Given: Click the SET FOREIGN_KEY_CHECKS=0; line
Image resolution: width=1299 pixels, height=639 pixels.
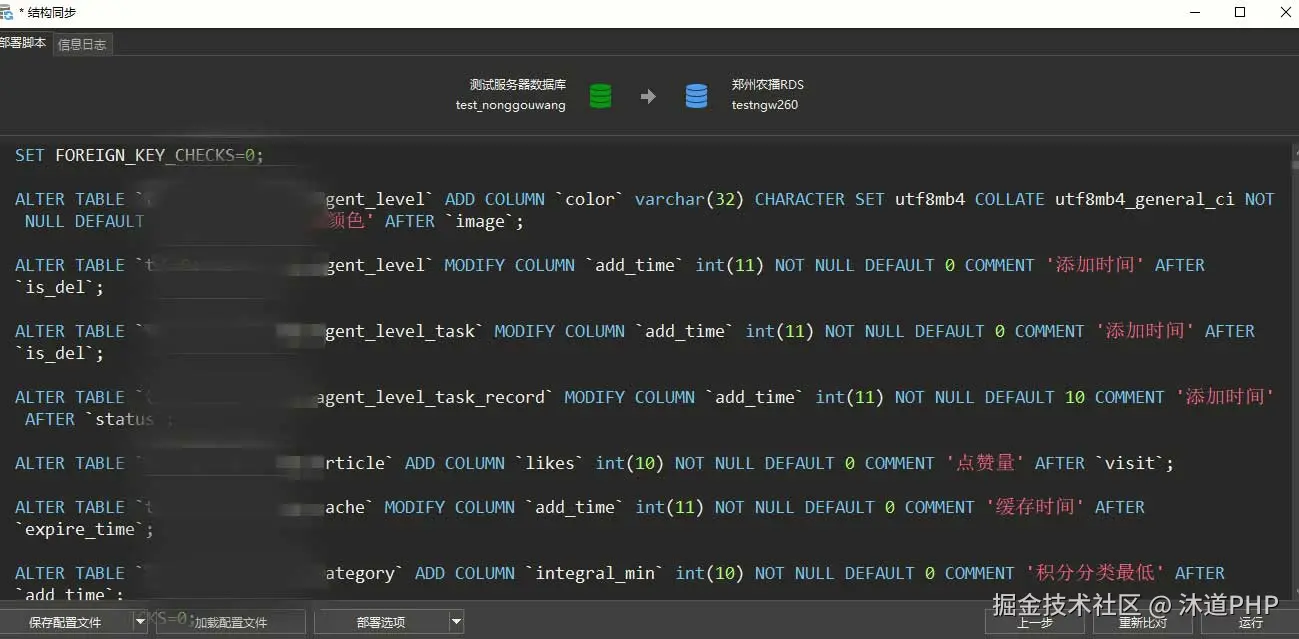Looking at the screenshot, I should coord(140,155).
